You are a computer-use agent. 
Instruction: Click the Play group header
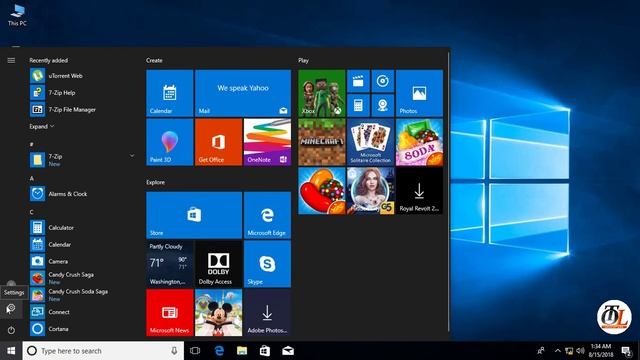pos(303,60)
